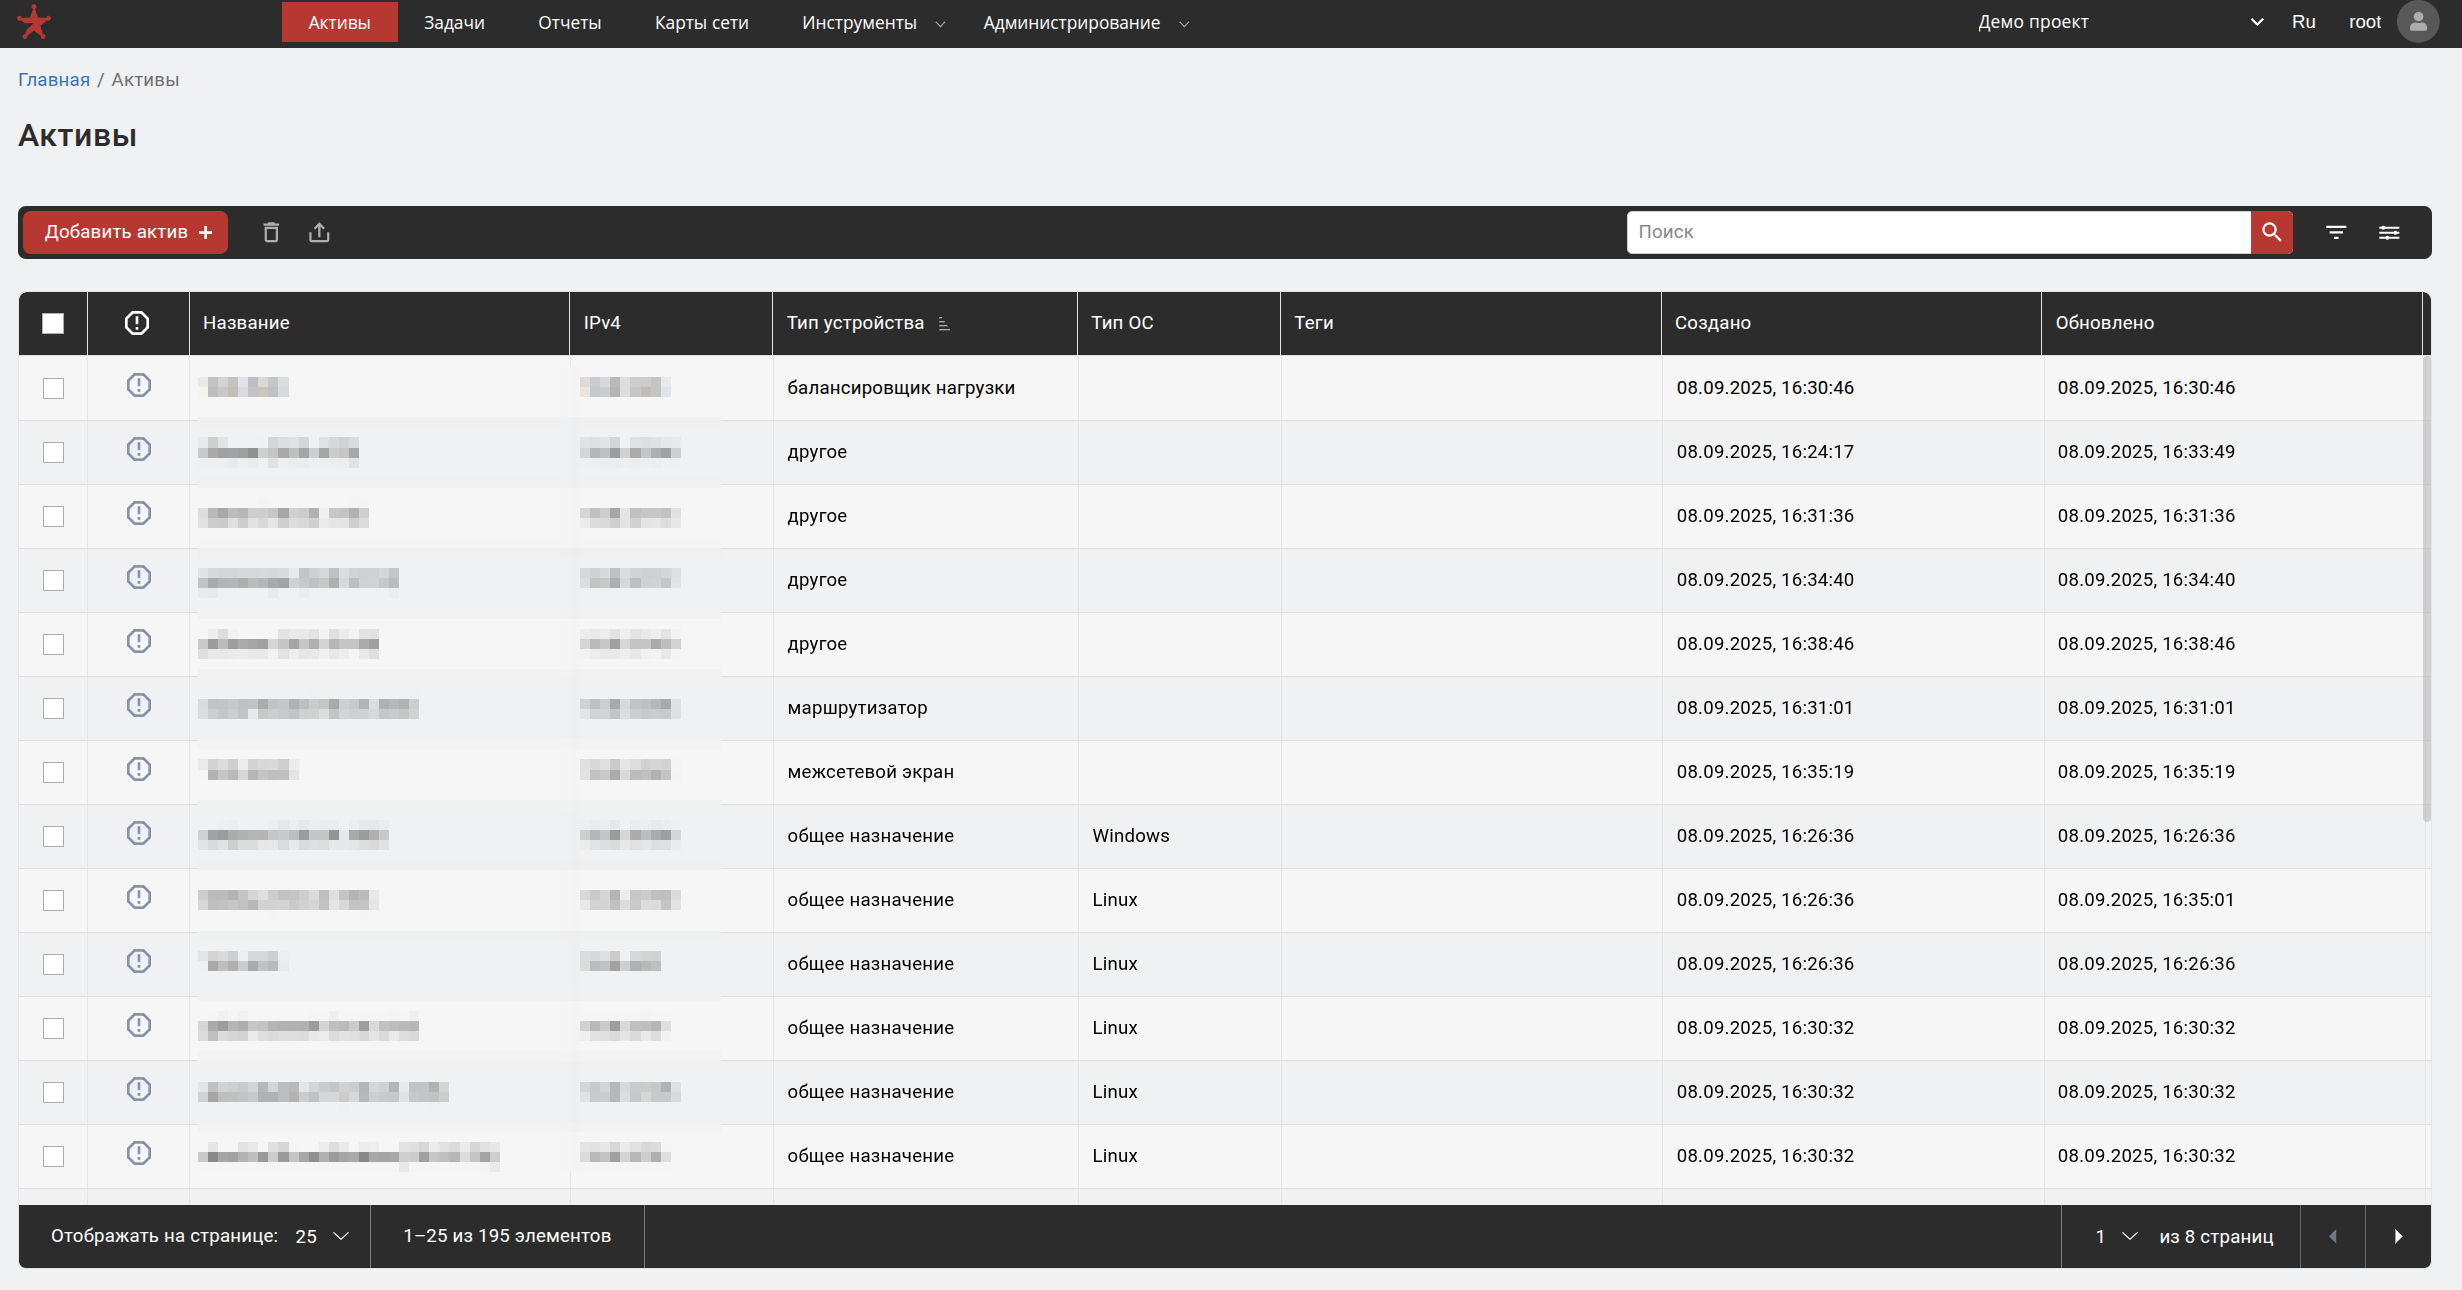The width and height of the screenshot is (2462, 1290).
Task: Click the 1–25 из 195 элементов label
Action: 507,1236
